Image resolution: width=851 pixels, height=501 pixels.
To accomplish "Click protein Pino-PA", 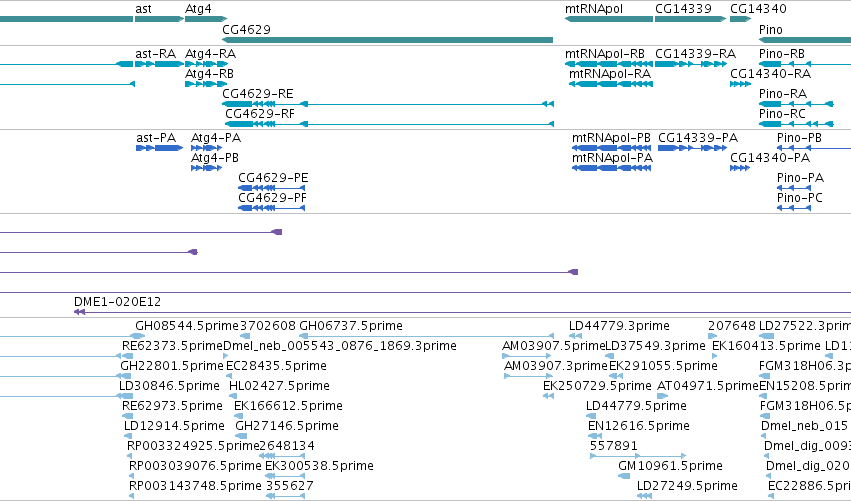I will pos(794,188).
